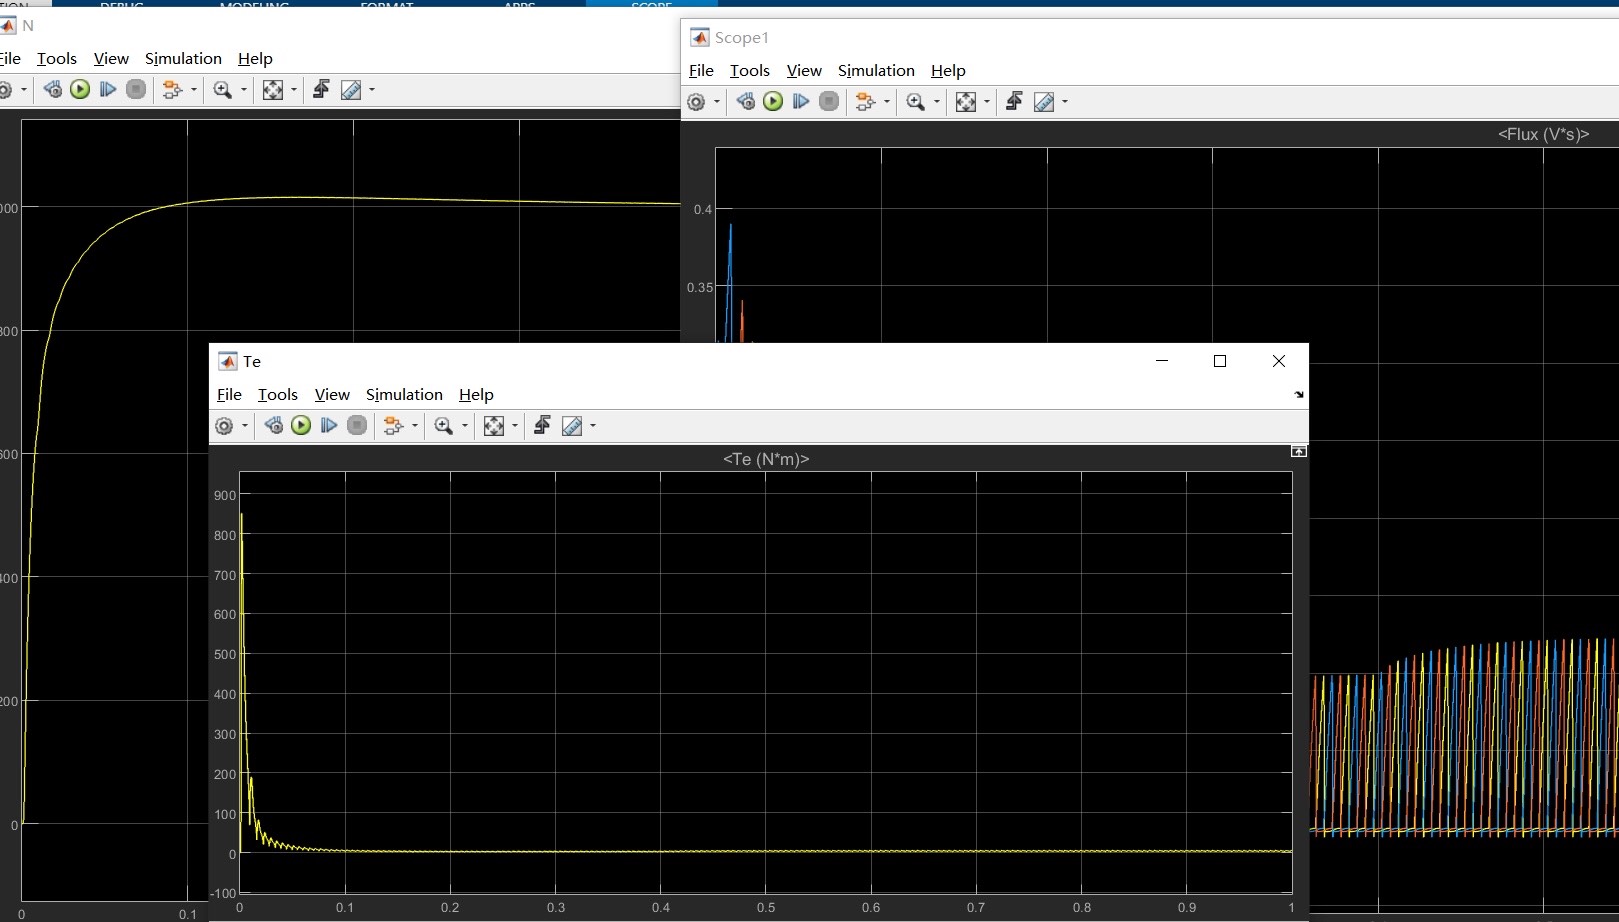Screen dimensions: 1619x922
Task: Open View menu in Te window
Action: pyautogui.click(x=332, y=394)
